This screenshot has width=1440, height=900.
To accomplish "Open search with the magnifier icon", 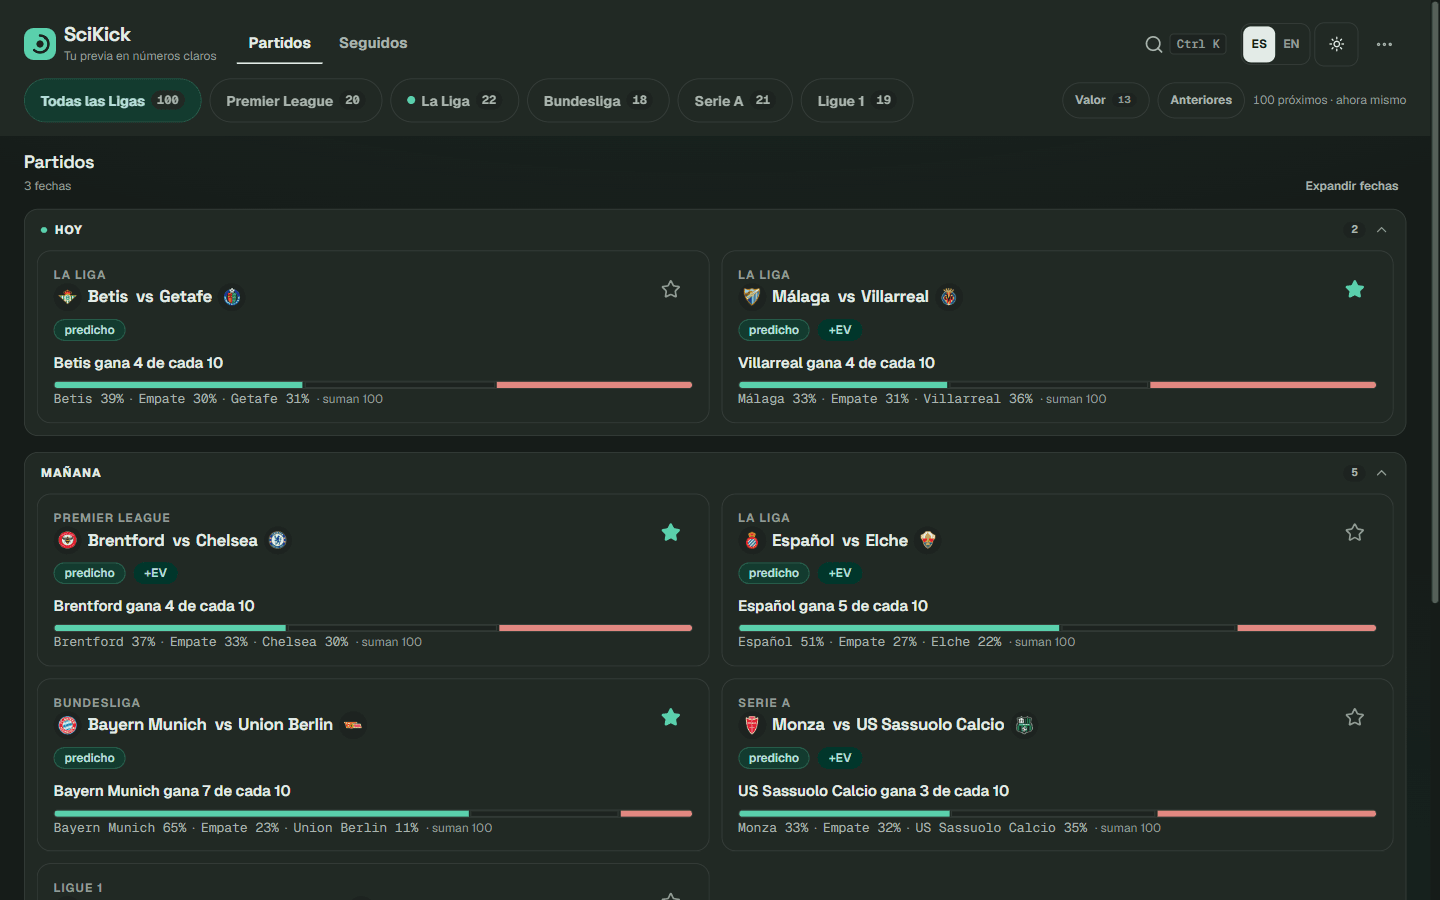I will 1153,44.
